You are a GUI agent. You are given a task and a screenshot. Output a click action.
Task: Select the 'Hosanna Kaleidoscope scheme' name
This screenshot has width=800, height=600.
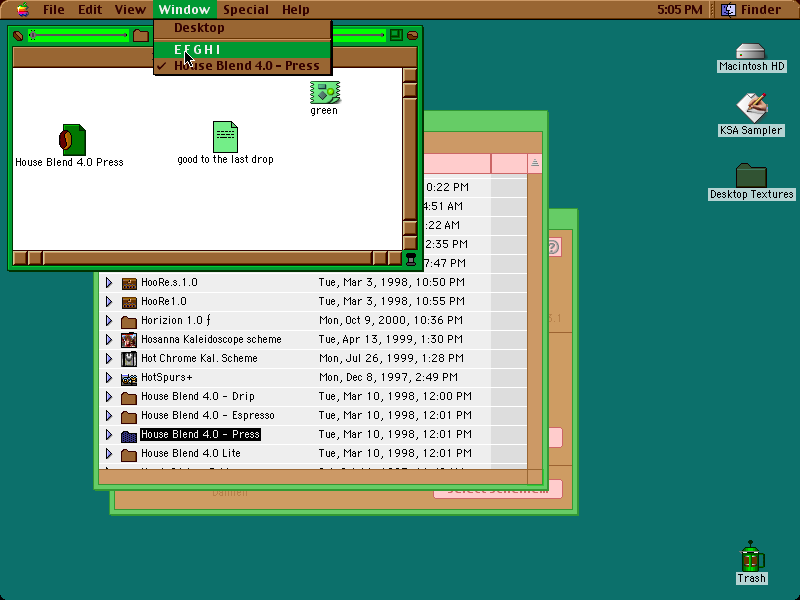[x=211, y=339]
